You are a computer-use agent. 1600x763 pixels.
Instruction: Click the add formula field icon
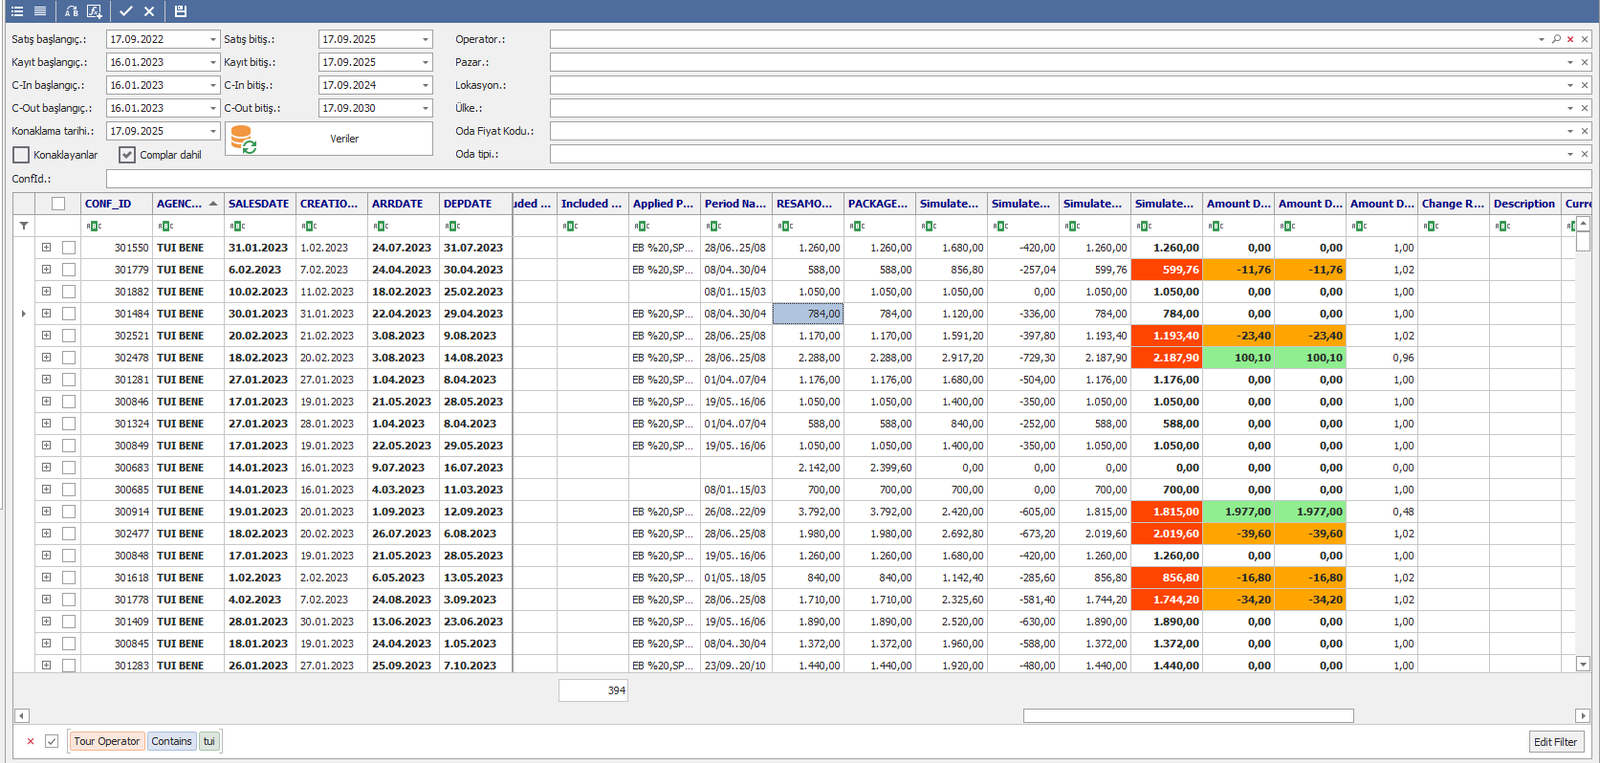[x=94, y=11]
